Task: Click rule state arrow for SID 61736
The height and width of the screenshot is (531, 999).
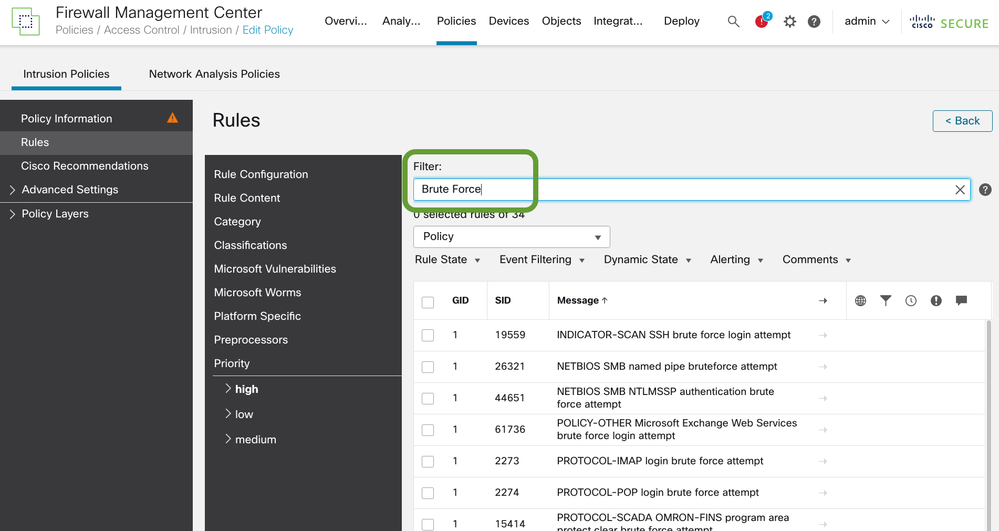Action: pyautogui.click(x=823, y=430)
